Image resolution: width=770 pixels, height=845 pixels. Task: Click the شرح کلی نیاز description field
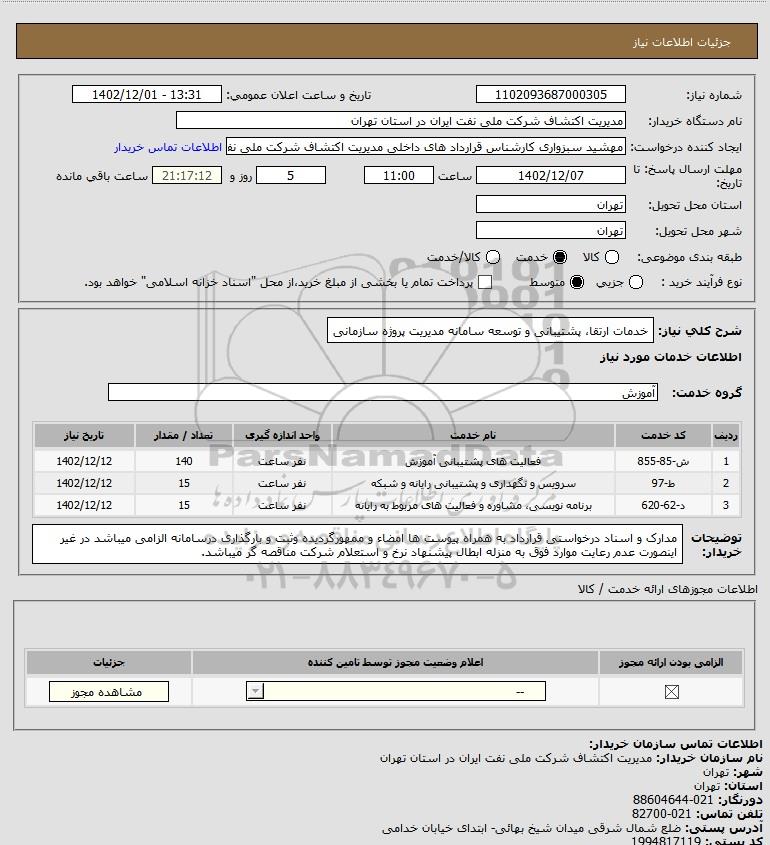[490, 330]
